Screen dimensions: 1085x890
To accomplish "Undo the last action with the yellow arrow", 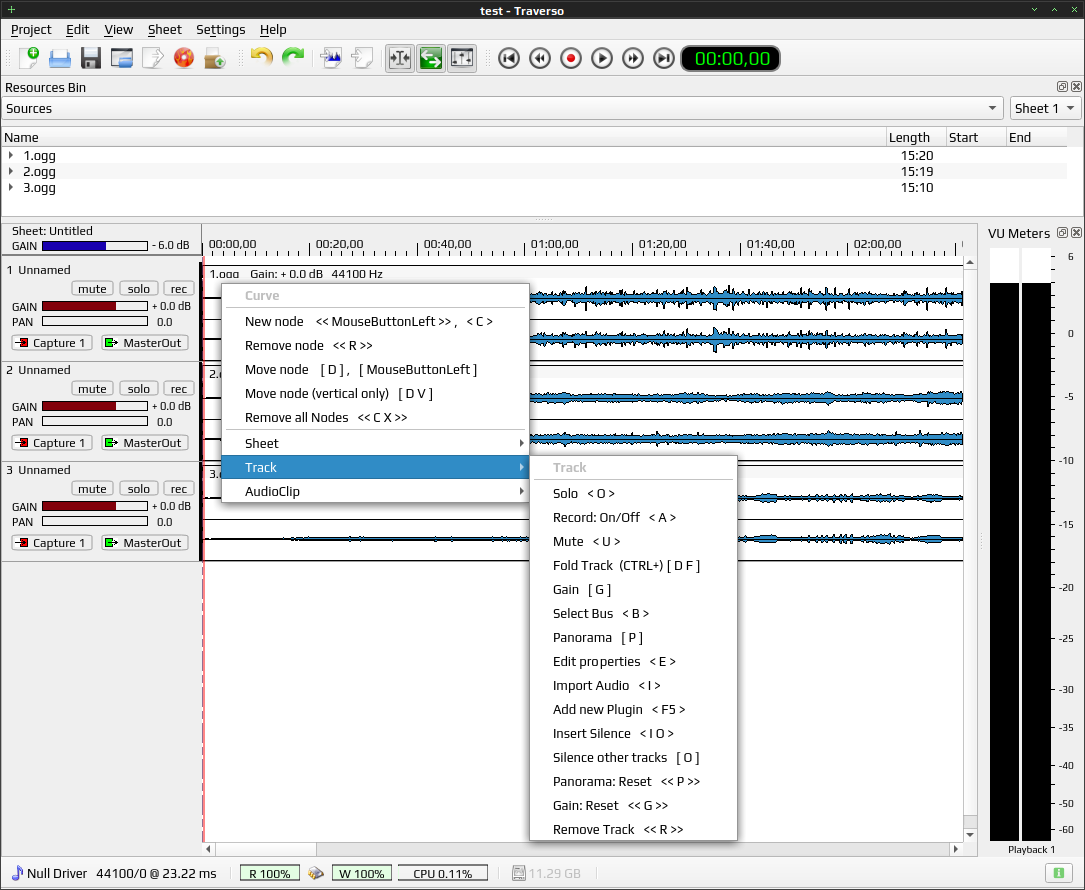I will [262, 58].
